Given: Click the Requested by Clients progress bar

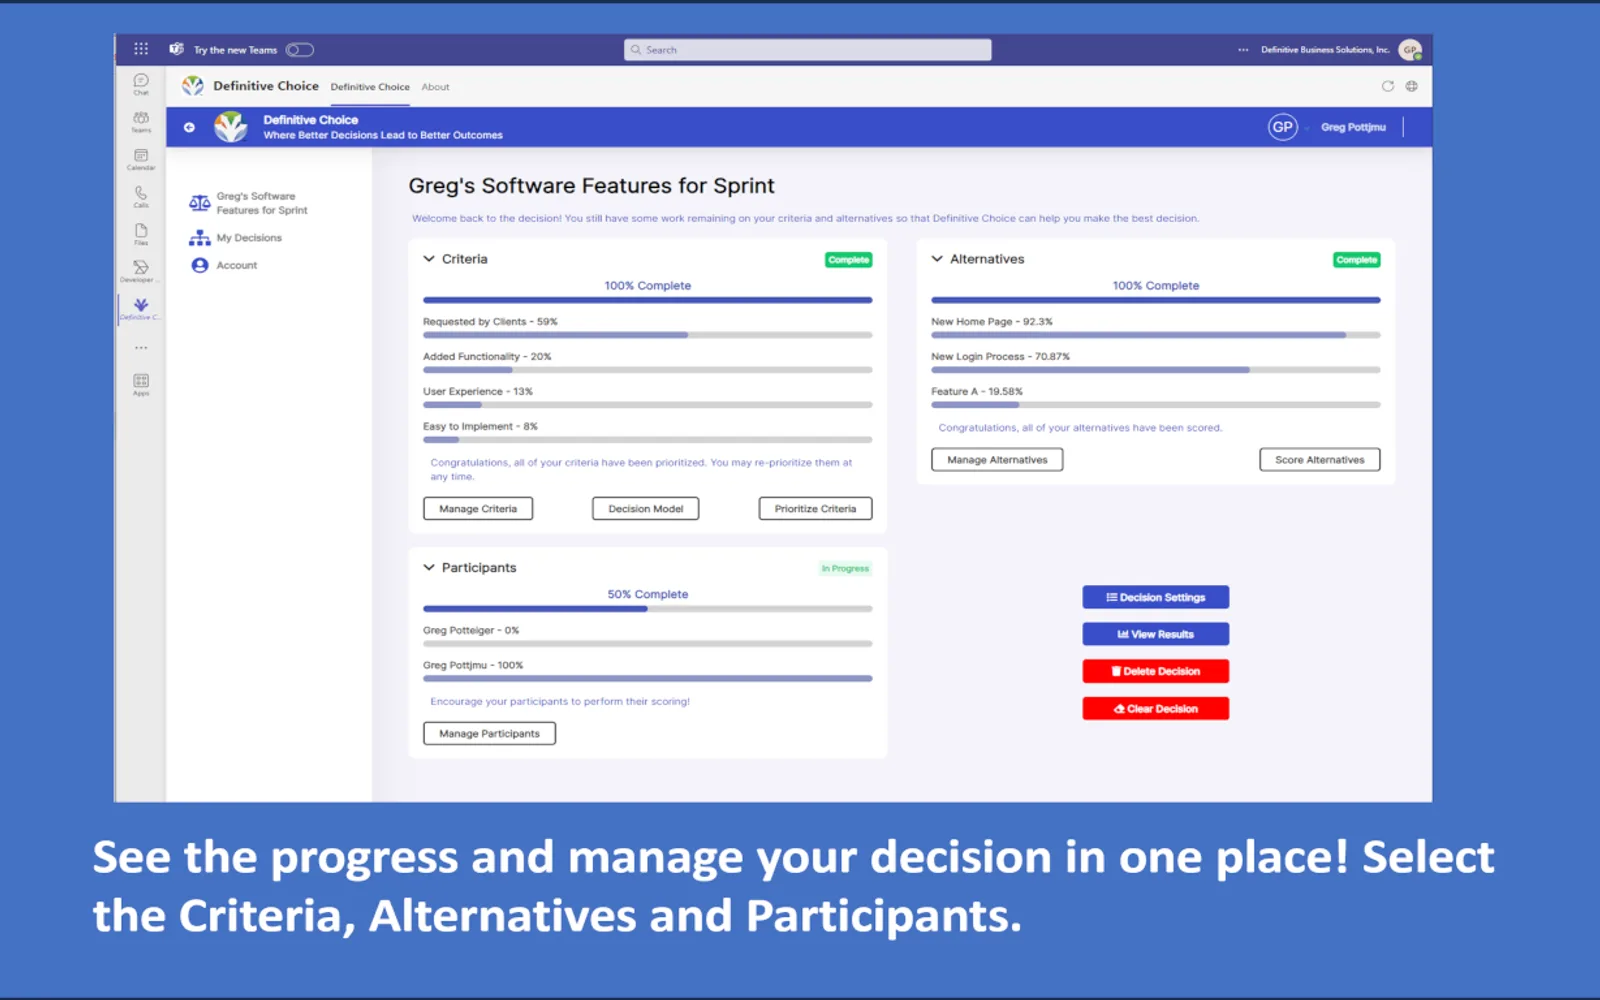Looking at the screenshot, I should pyautogui.click(x=647, y=335).
